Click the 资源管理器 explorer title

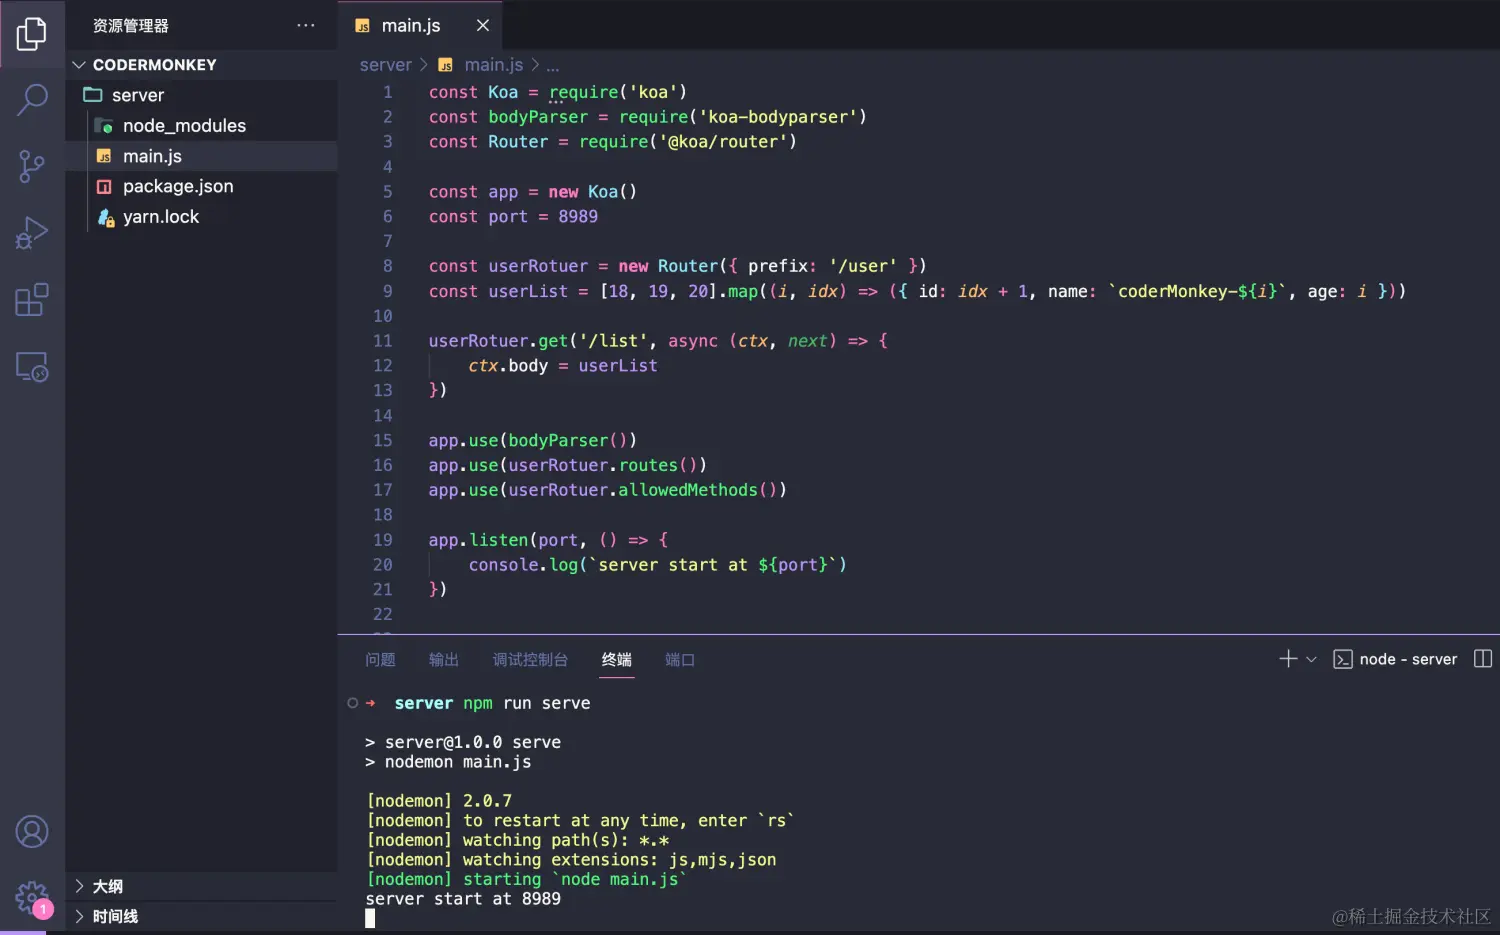click(131, 26)
